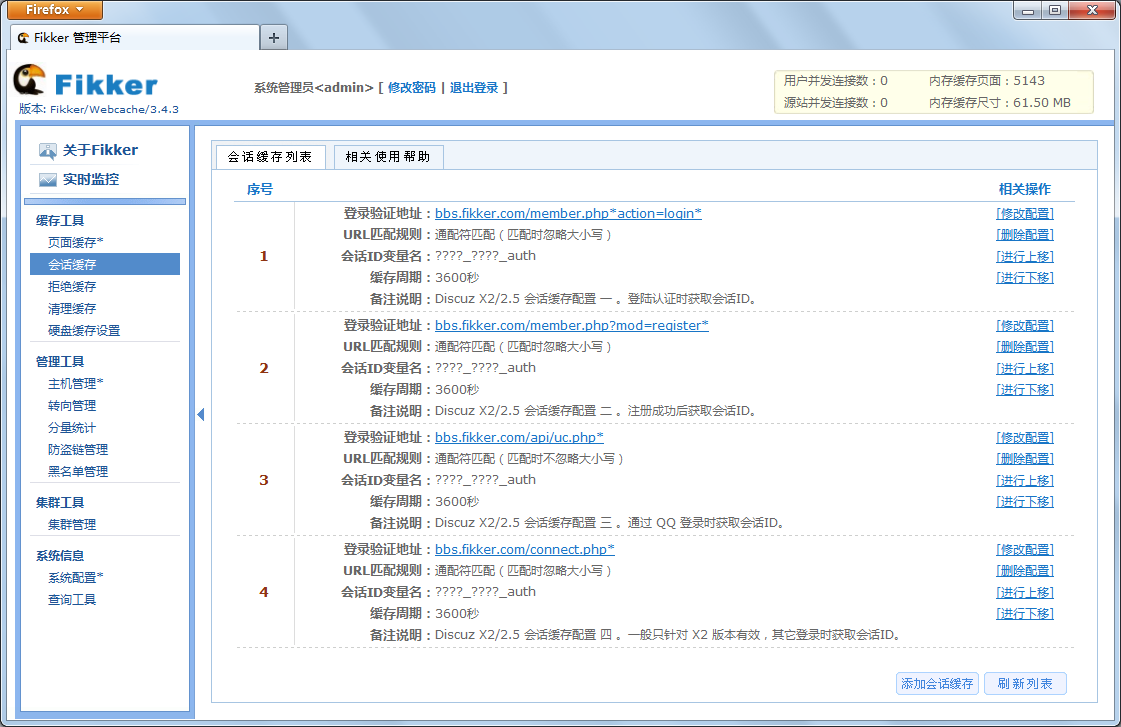The height and width of the screenshot is (727, 1121).
Task: Click the 修改密码 link
Action: pyautogui.click(x=412, y=87)
